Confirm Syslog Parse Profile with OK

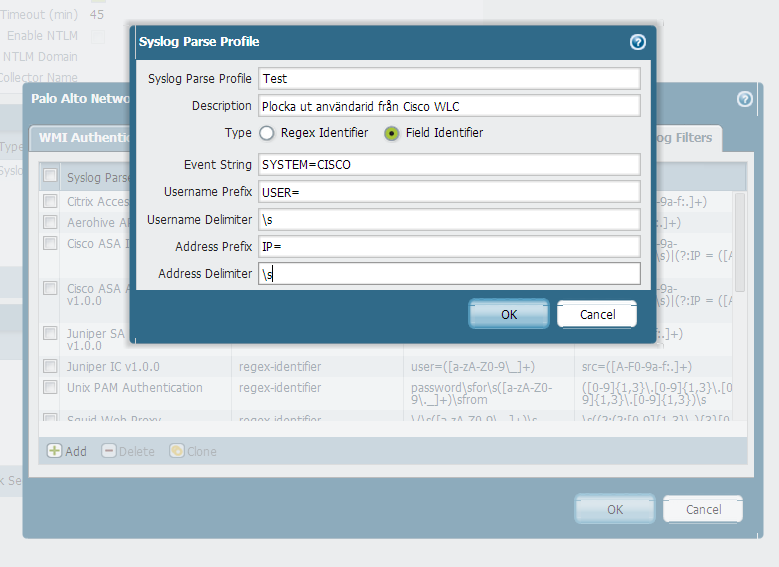[509, 314]
